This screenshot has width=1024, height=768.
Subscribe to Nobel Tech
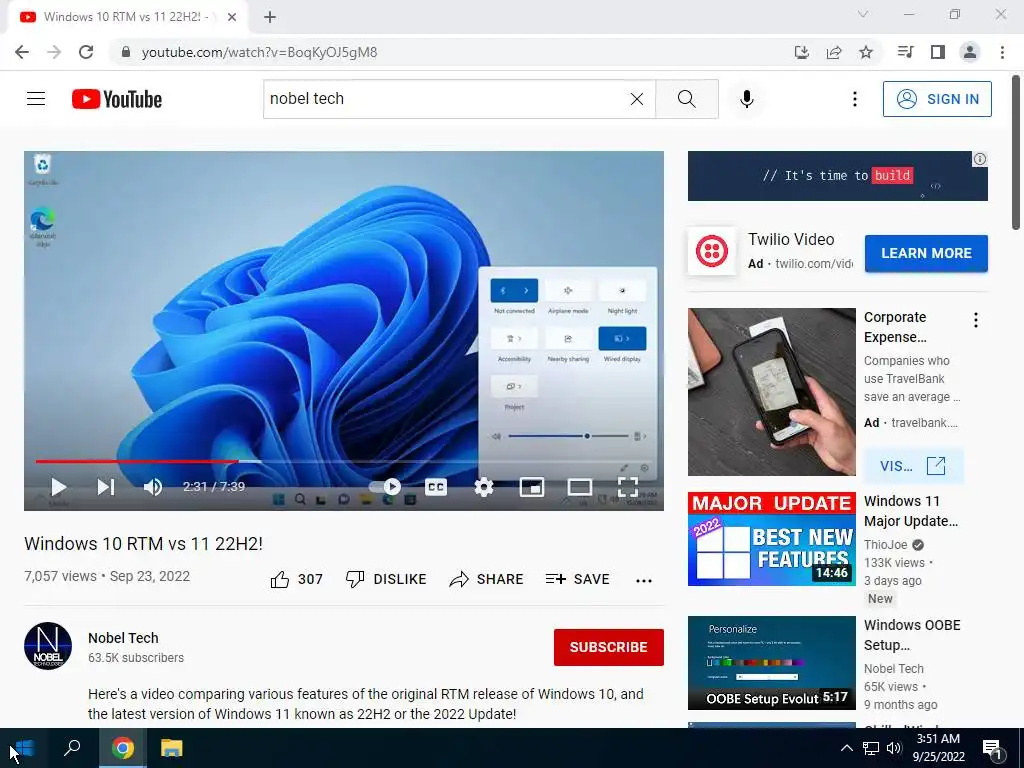(609, 647)
